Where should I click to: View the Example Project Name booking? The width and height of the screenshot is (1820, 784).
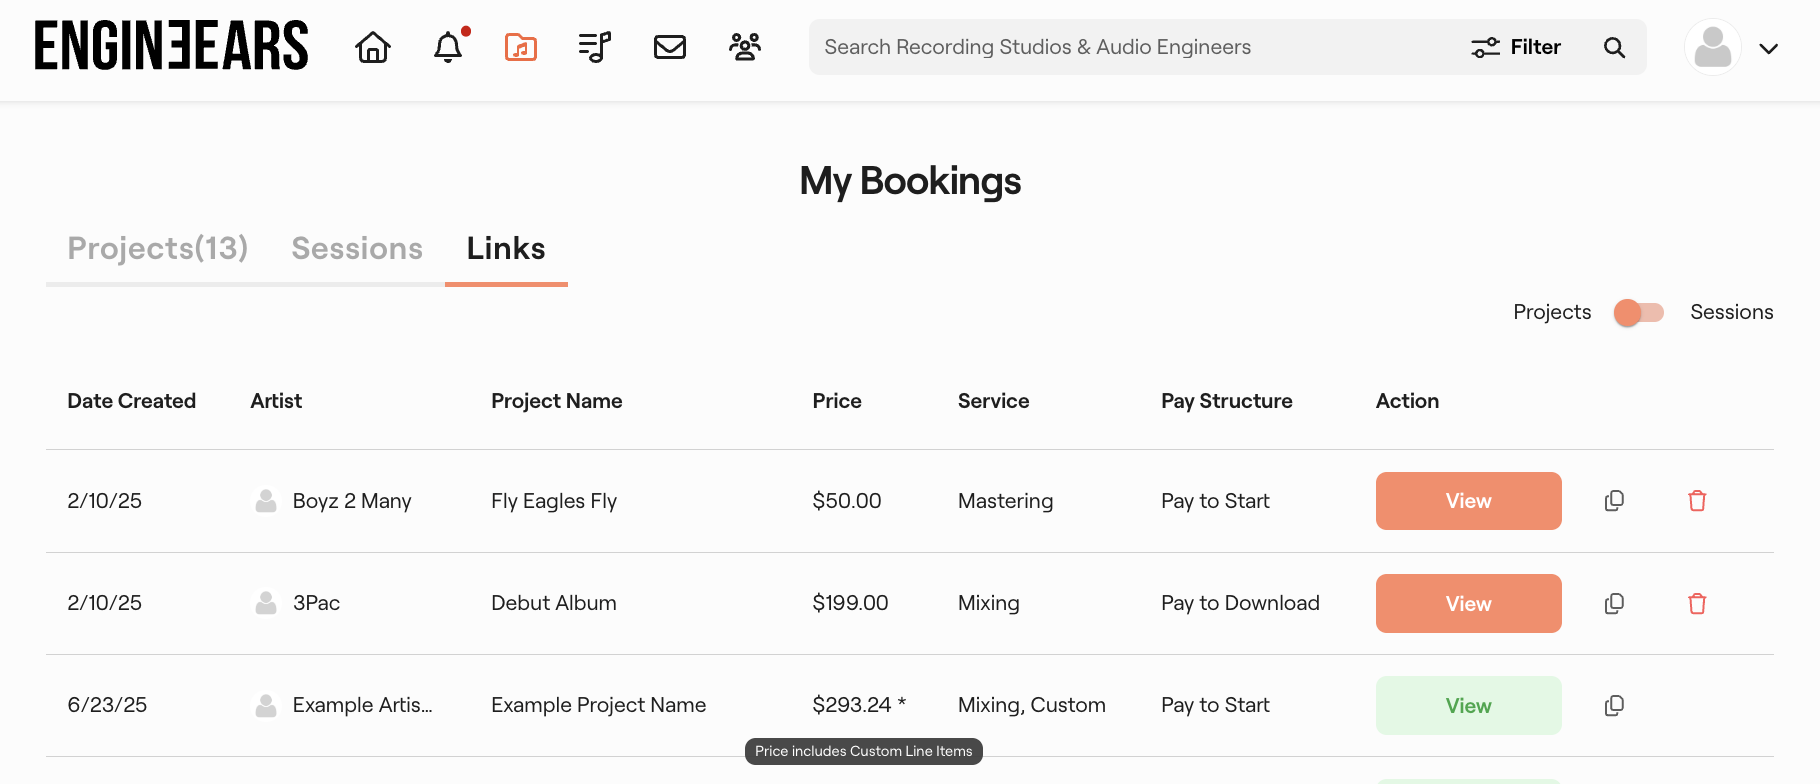(1468, 706)
